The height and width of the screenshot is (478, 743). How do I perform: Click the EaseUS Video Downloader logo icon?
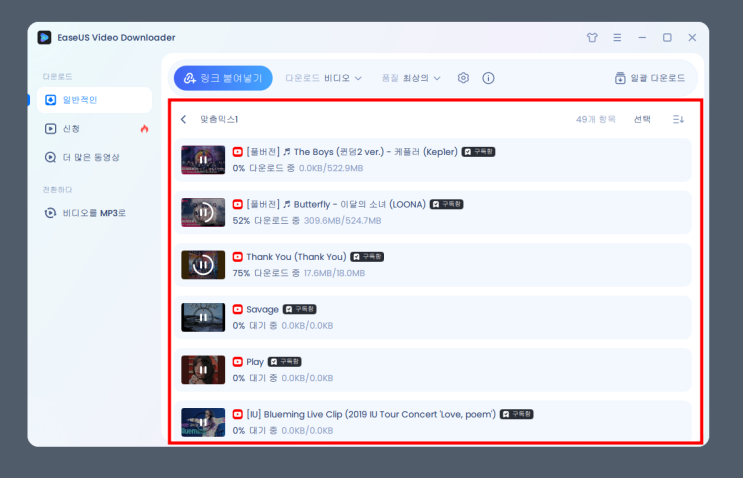(x=45, y=37)
